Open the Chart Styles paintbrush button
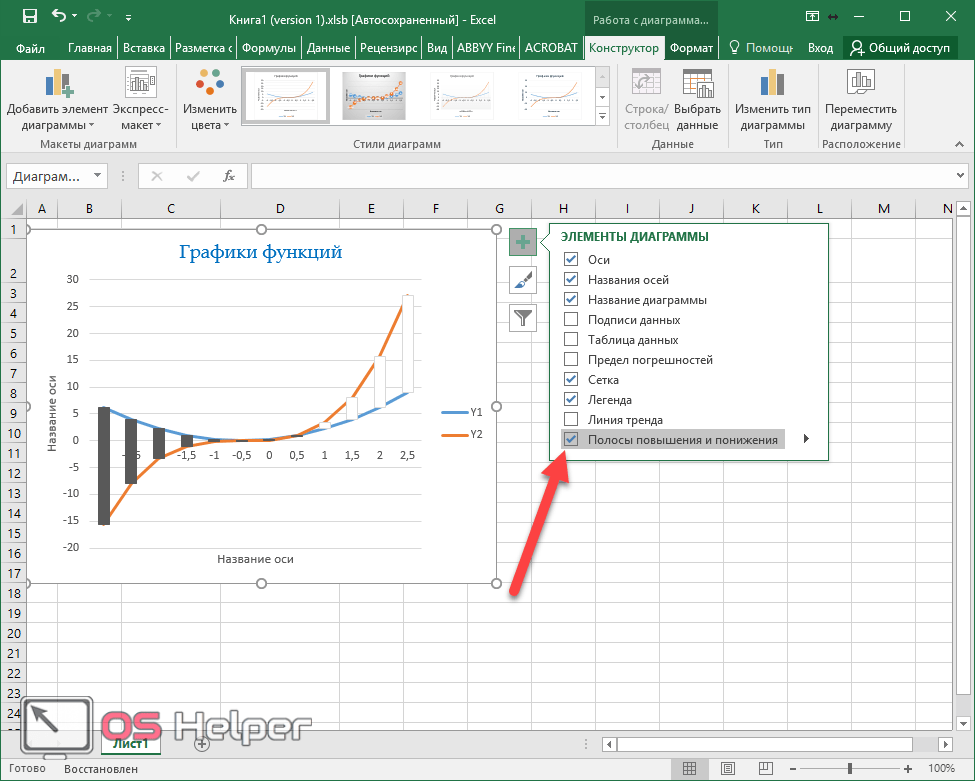 coord(523,280)
